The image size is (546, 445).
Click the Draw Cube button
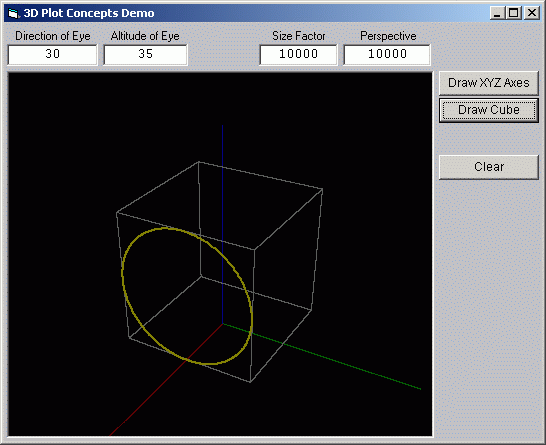pos(489,110)
